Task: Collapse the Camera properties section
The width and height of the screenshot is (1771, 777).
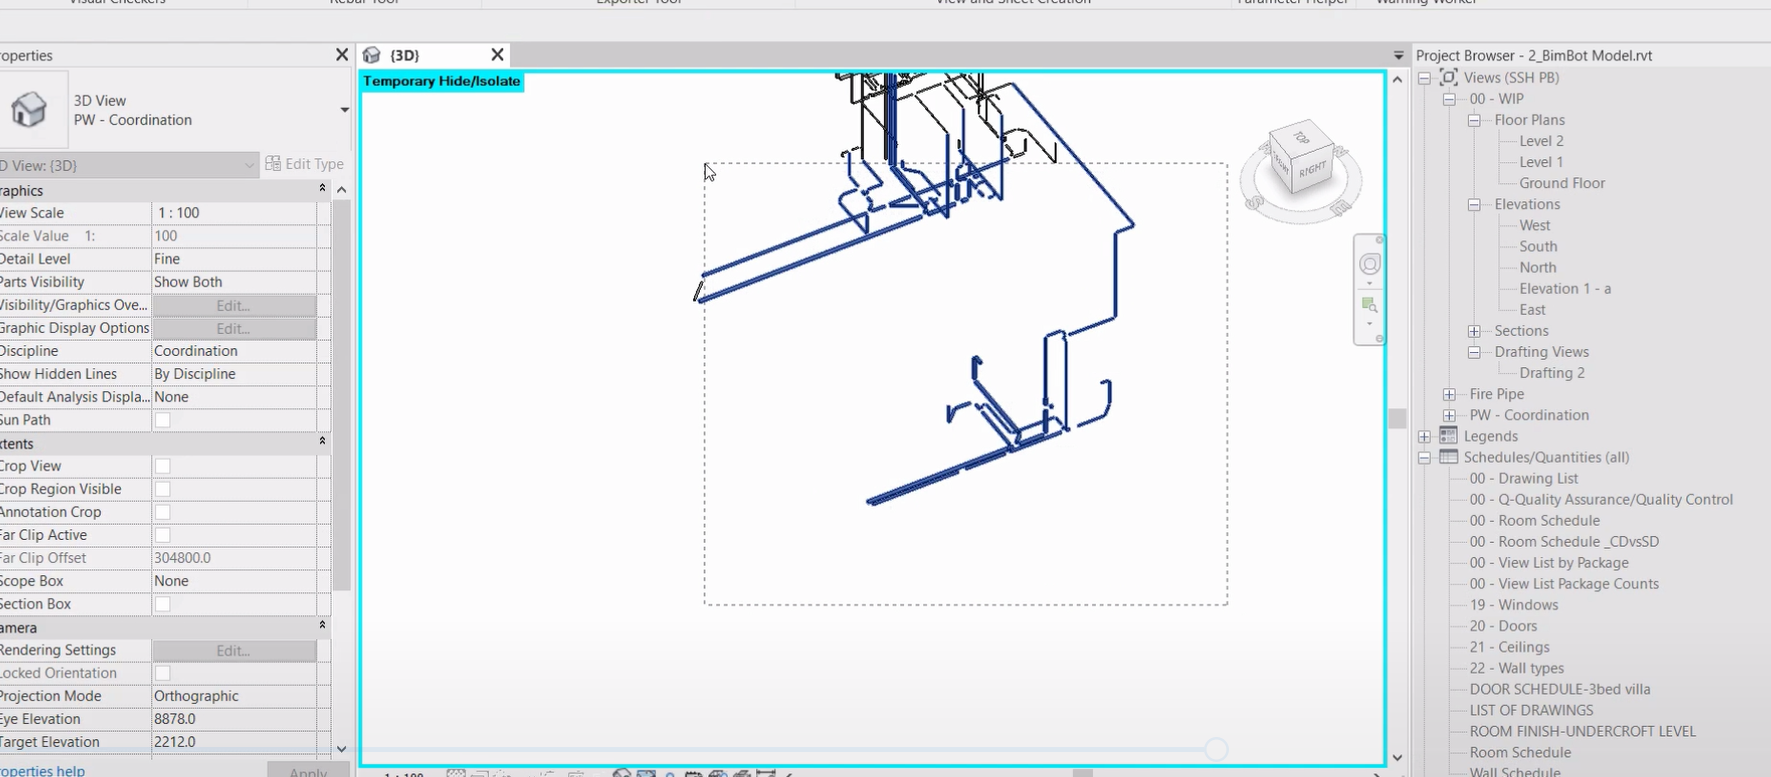Action: (x=322, y=626)
